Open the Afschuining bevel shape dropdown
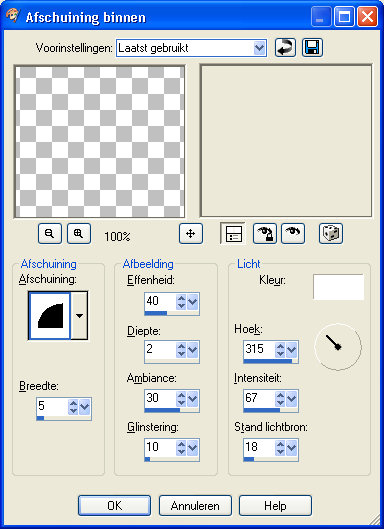Screen dimensions: 384x529 (80, 316)
